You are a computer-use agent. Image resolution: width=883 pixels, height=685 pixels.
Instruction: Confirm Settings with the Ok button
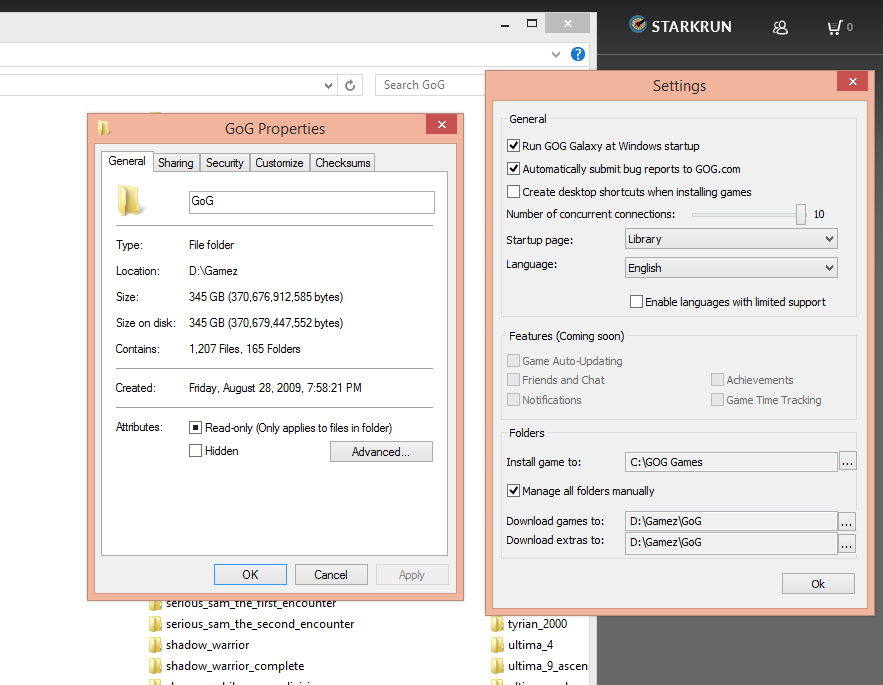(x=818, y=584)
